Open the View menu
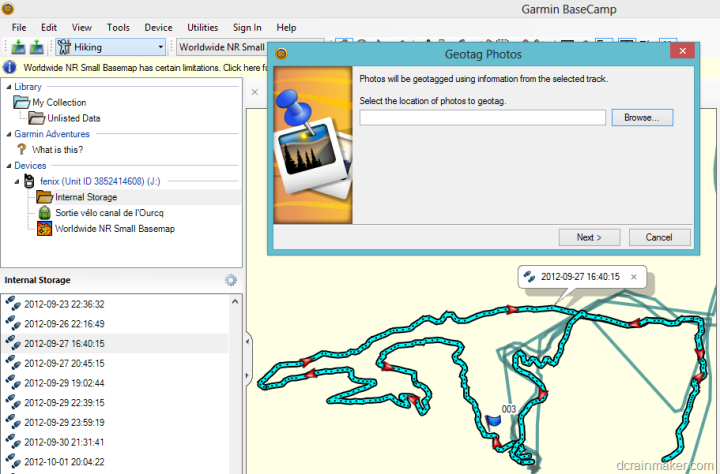The height and width of the screenshot is (474, 720). tap(81, 28)
